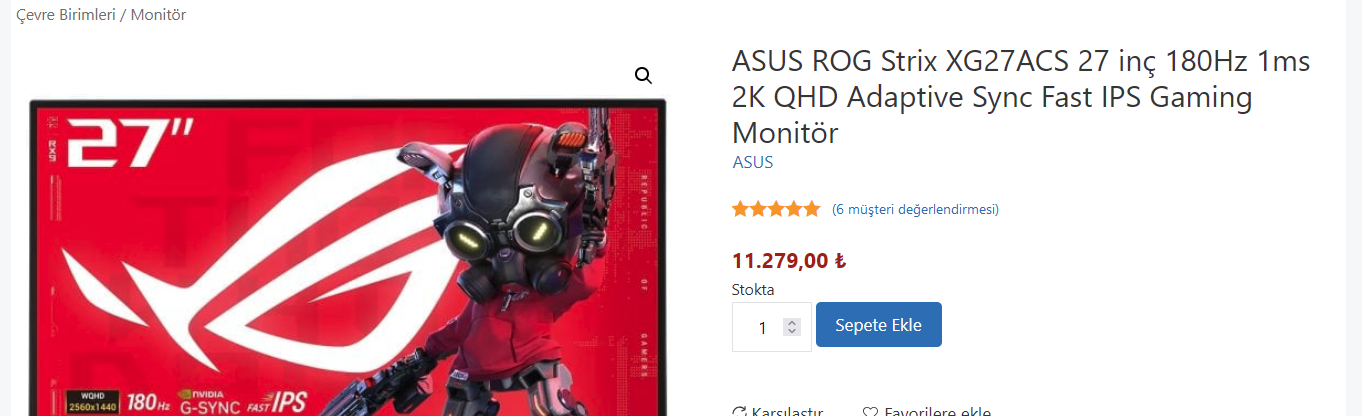Click the ASUS ROG Strix XG27ACS title
Image resolution: width=1362 pixels, height=416 pixels.
point(1021,97)
